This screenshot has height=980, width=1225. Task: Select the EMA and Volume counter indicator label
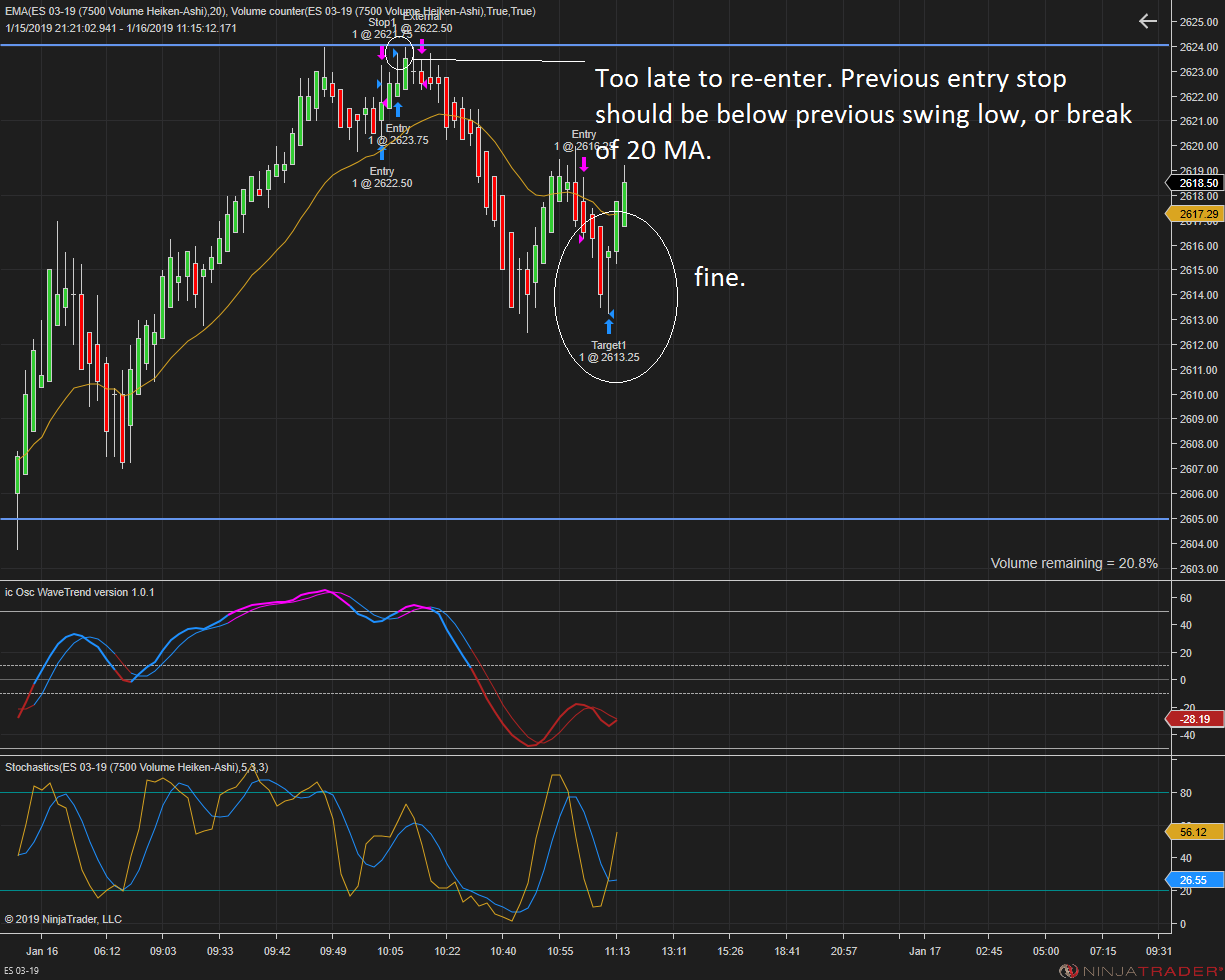click(271, 11)
